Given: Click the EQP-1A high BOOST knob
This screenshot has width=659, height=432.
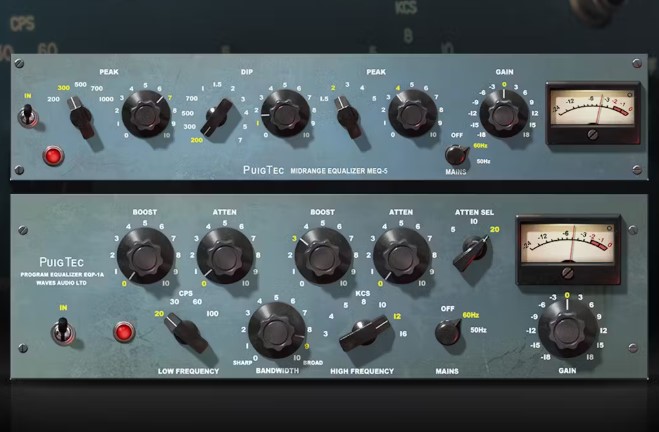Looking at the screenshot, I should tap(323, 256).
